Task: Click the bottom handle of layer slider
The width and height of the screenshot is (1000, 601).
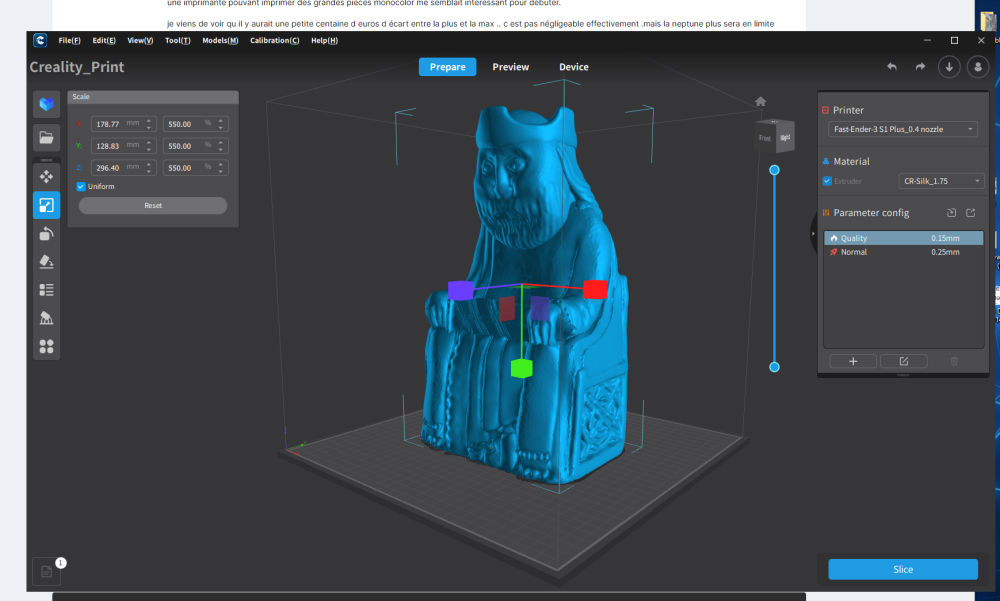Action: pyautogui.click(x=774, y=367)
